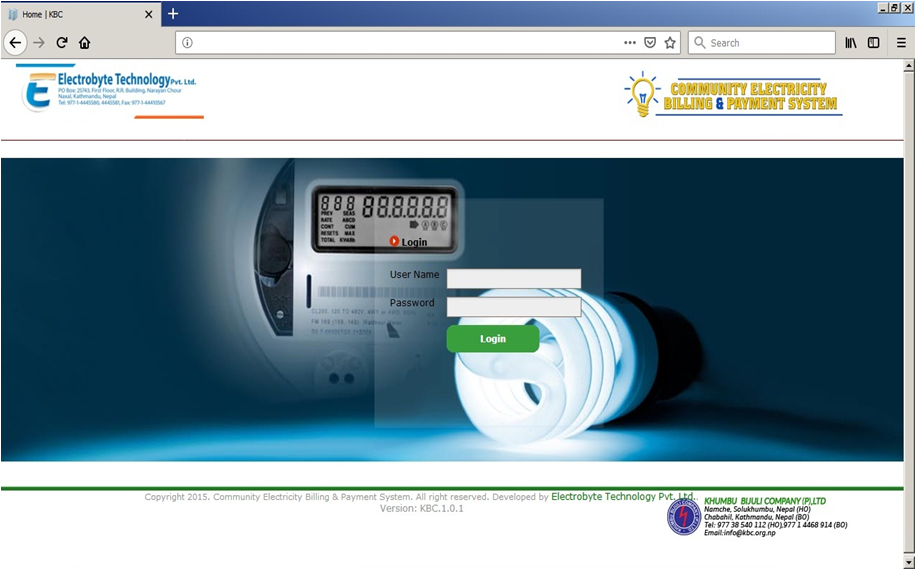Reload the current page
The height and width of the screenshot is (570, 916).
(62, 43)
